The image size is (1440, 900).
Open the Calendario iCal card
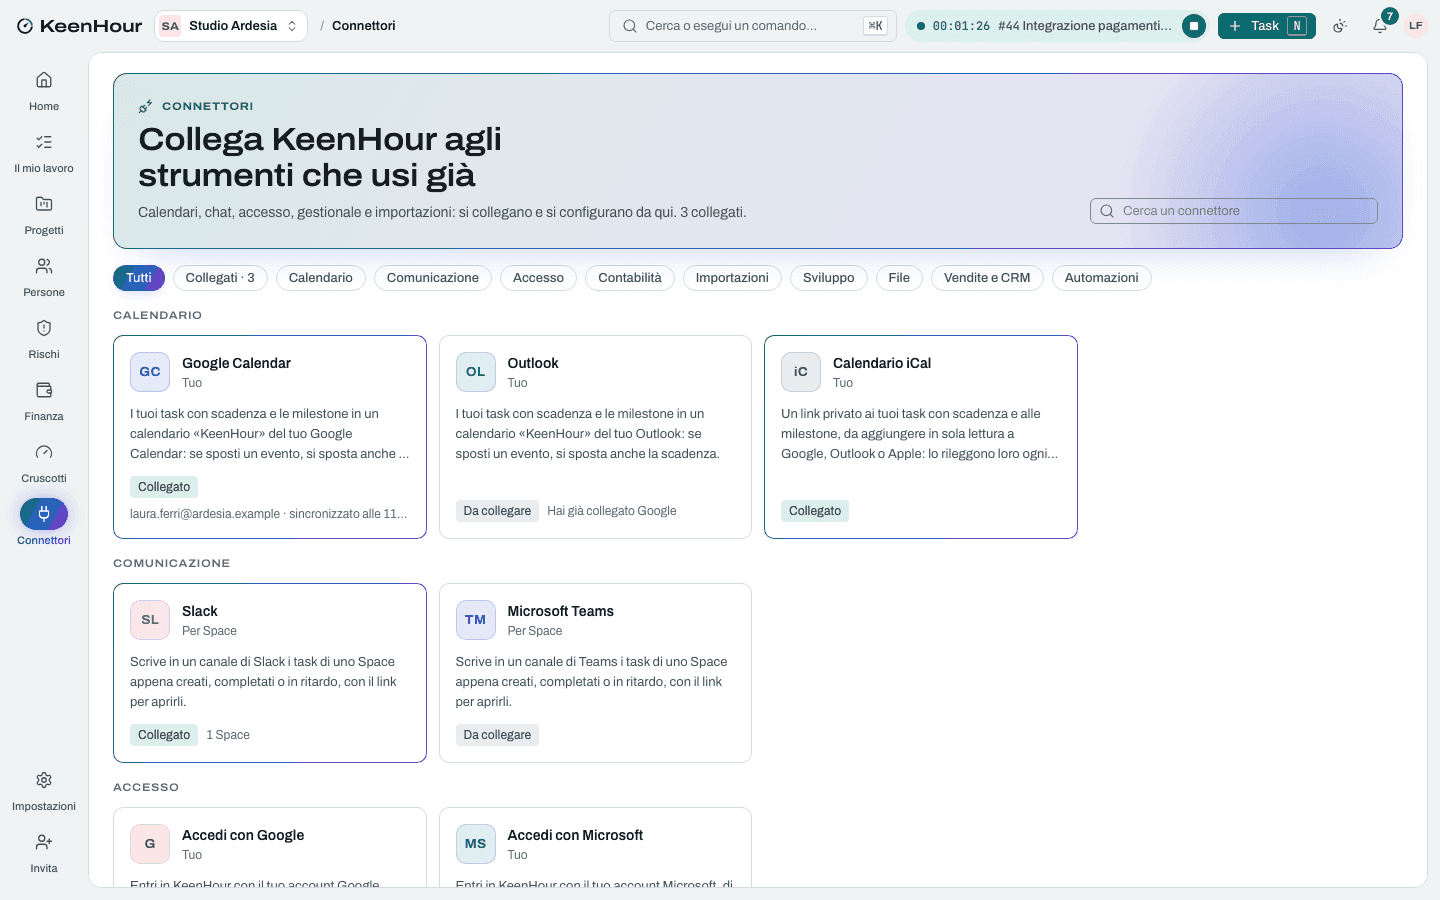[921, 437]
